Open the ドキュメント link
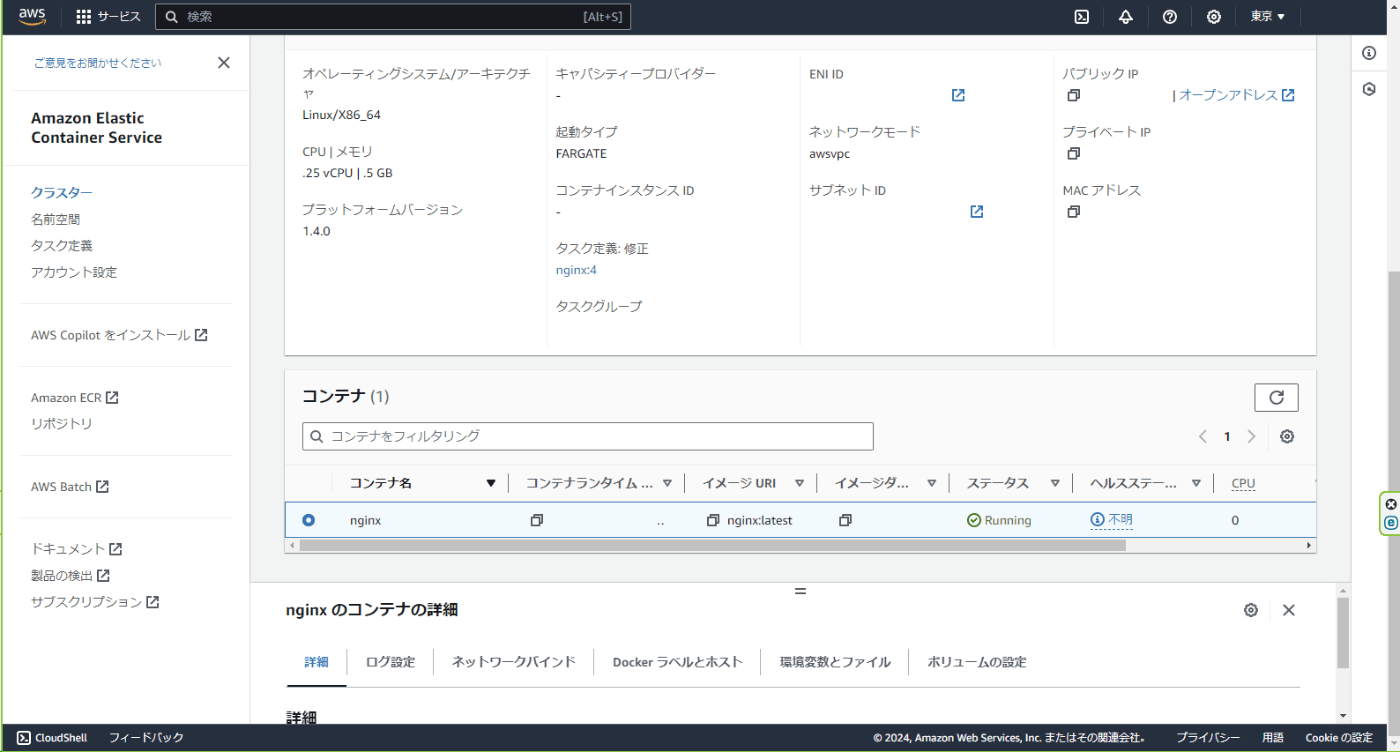The width and height of the screenshot is (1400, 752). 77,549
